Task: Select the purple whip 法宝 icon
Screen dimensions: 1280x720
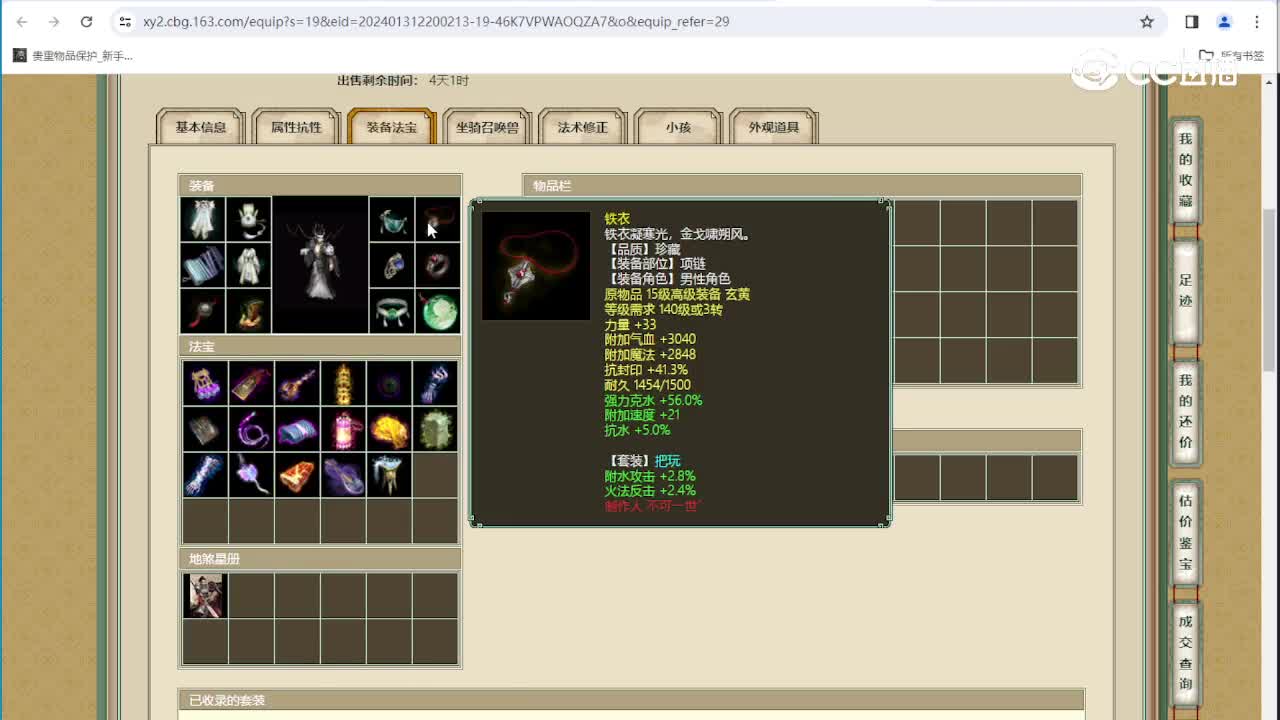Action: click(251, 429)
